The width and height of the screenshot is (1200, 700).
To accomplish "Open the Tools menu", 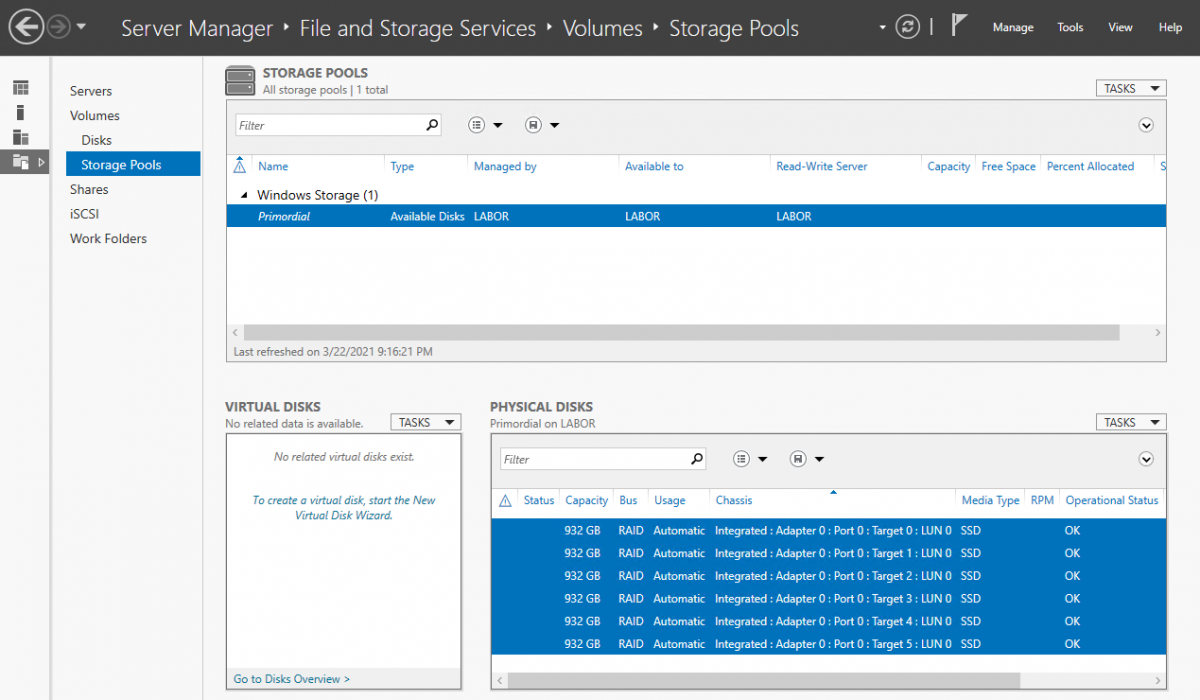I will [1070, 27].
